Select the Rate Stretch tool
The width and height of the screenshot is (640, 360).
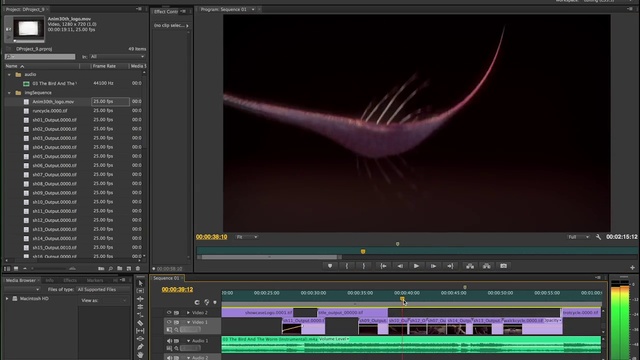(x=140, y=315)
